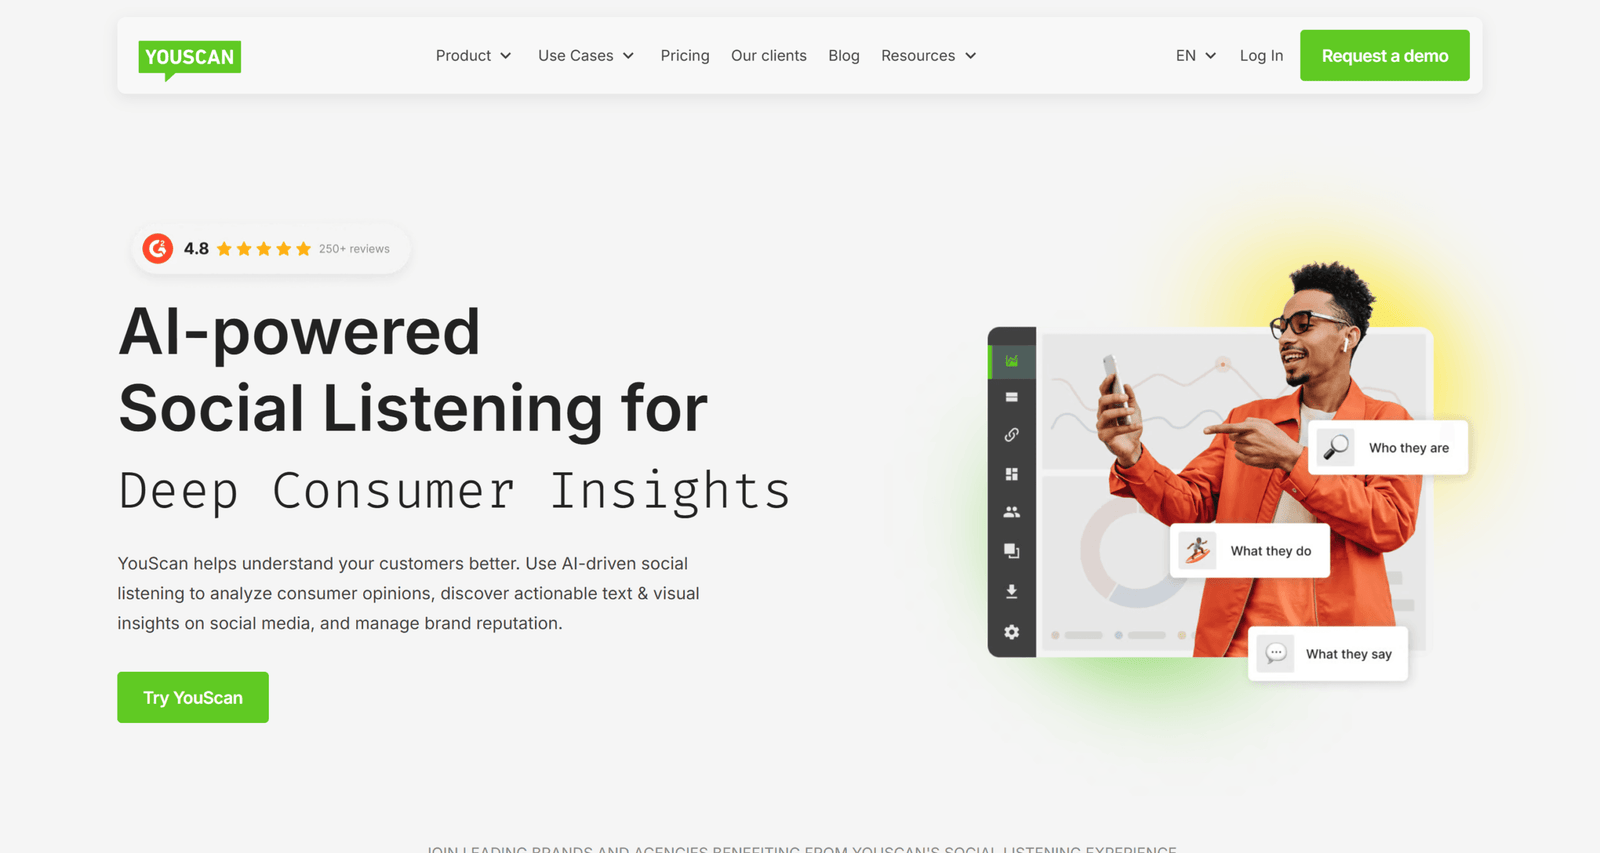Viewport: 1600px width, 853px height.
Task: Click the download arrow sidebar icon
Action: [1012, 591]
